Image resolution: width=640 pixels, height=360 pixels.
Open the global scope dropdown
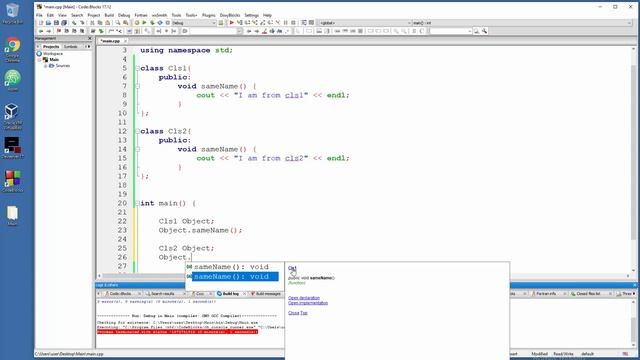click(x=365, y=23)
